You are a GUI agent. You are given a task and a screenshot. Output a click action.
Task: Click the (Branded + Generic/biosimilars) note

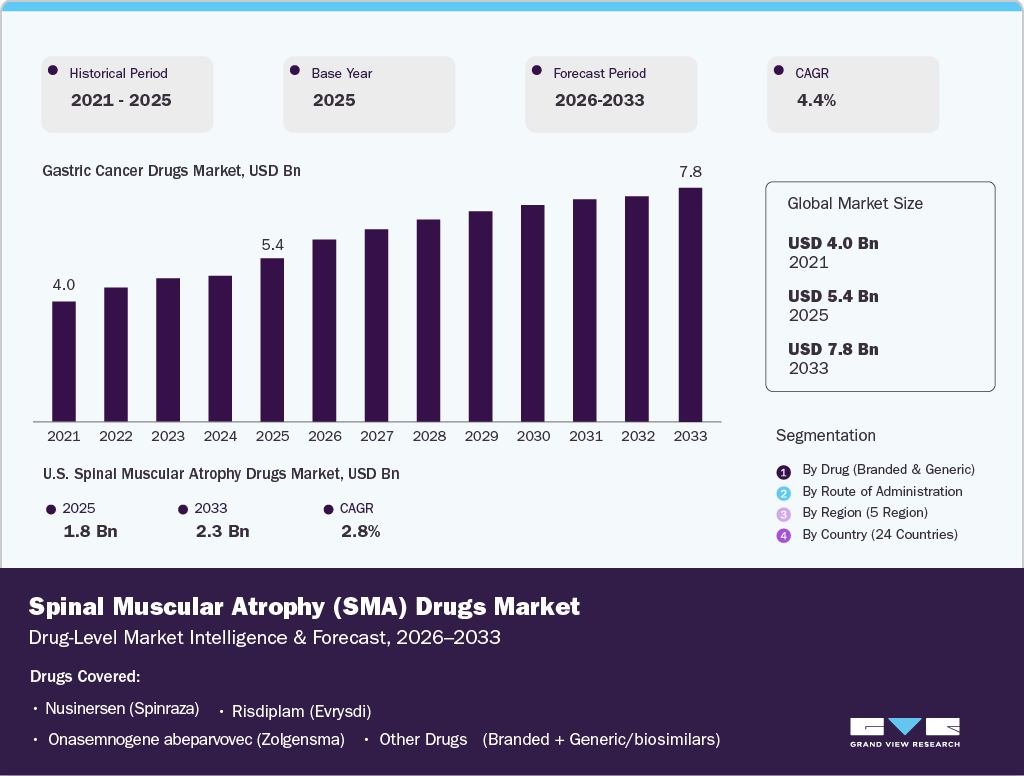(x=601, y=739)
